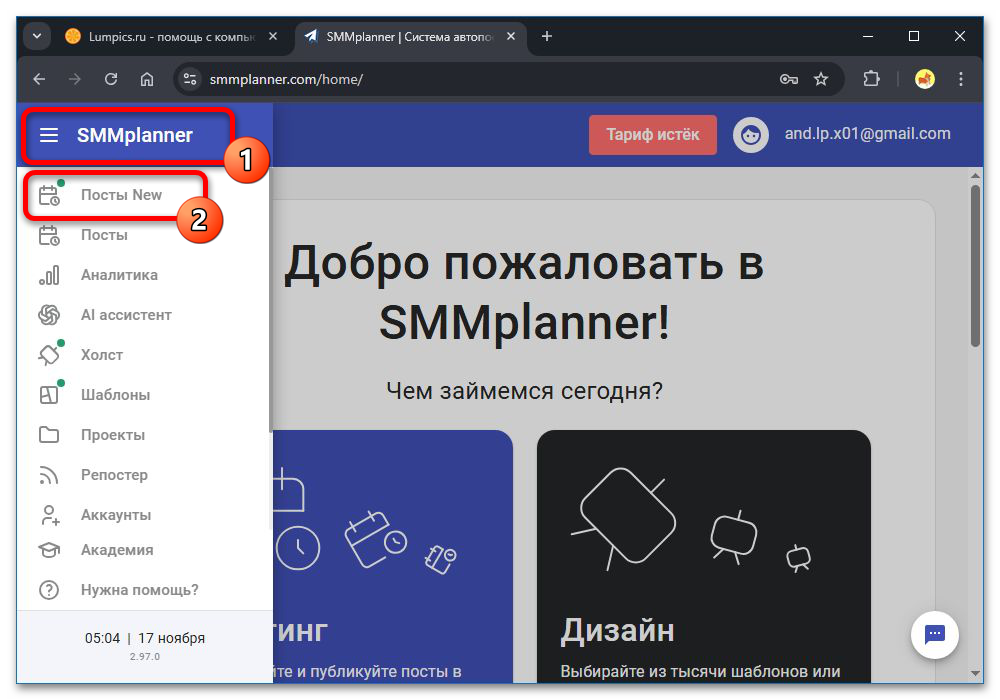This screenshot has height=700, width=1000.
Task: Open Репостер feed icon
Action: [x=49, y=475]
